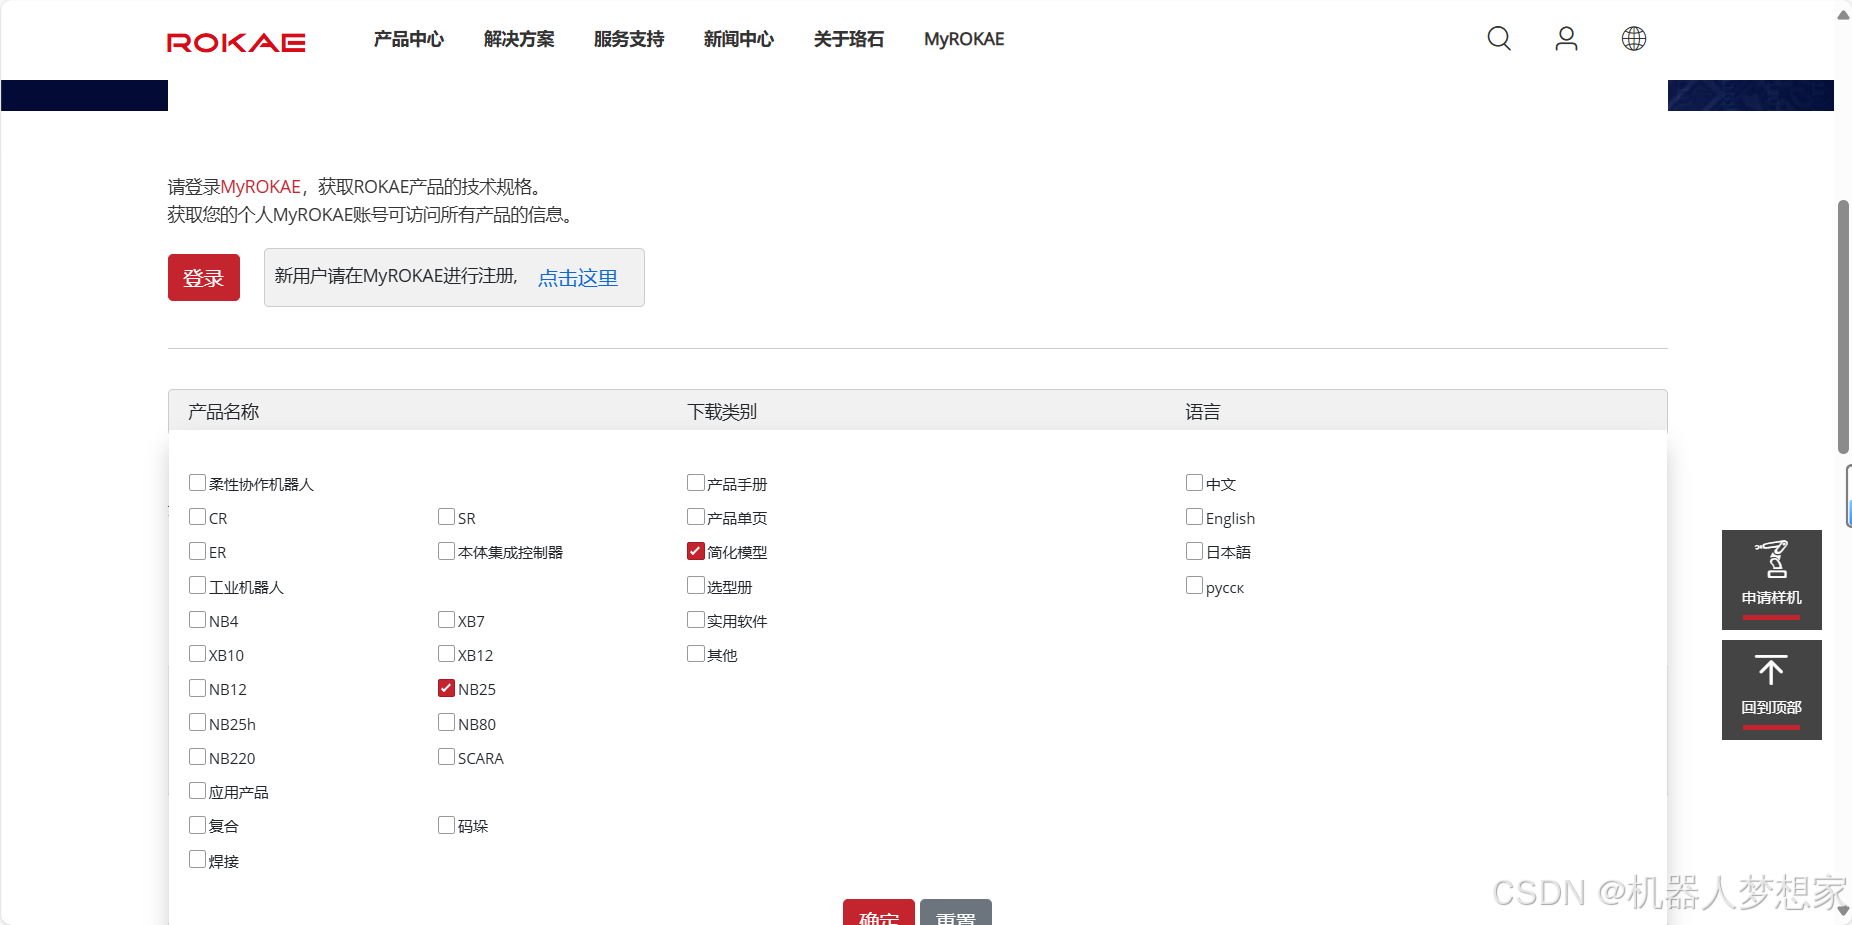The image size is (1852, 925).
Task: Check the 日本語 language checkbox
Action: 1194,551
